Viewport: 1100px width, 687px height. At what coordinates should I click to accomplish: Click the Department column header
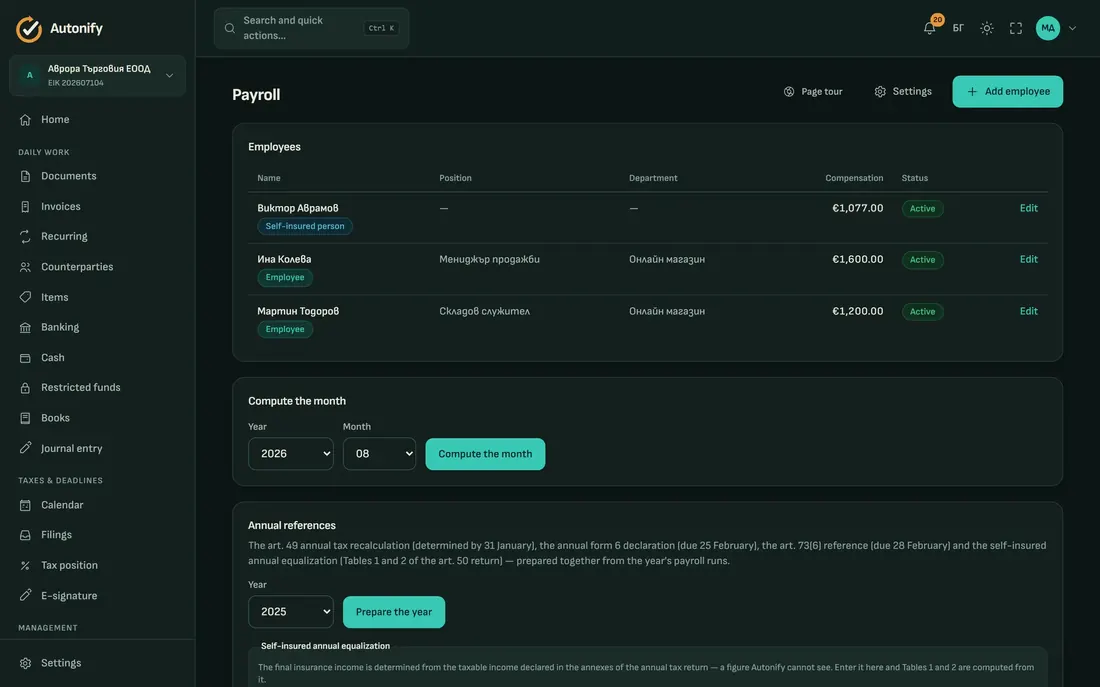653,178
